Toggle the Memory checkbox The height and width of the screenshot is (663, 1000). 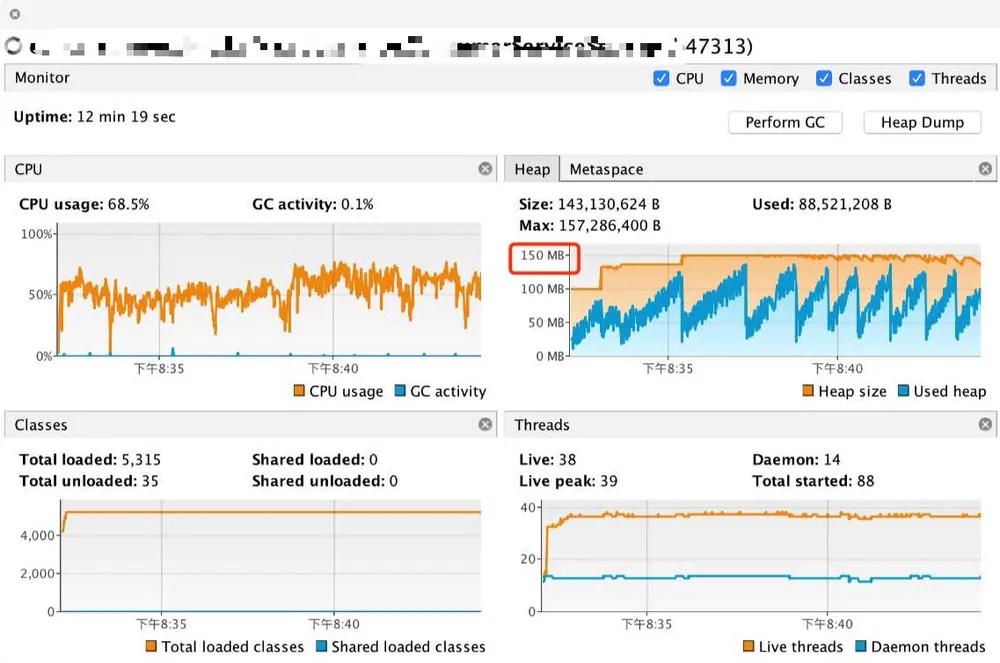pyautogui.click(x=728, y=78)
